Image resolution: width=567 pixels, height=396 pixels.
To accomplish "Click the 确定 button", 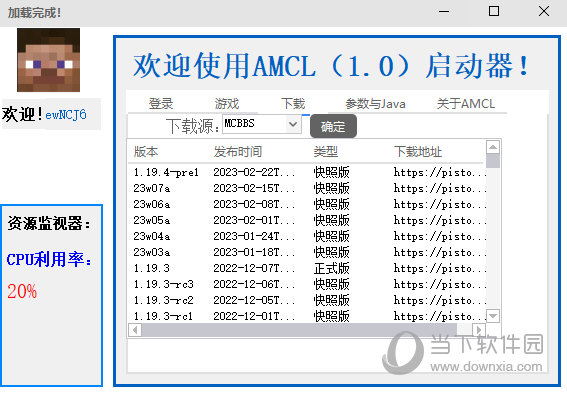I will click(333, 126).
